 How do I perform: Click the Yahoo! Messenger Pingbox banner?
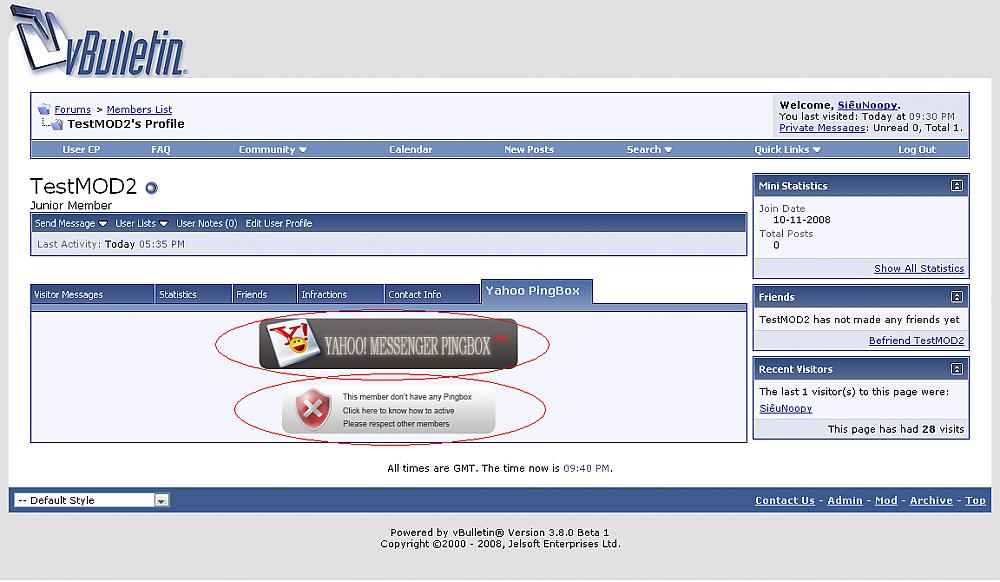(x=388, y=344)
